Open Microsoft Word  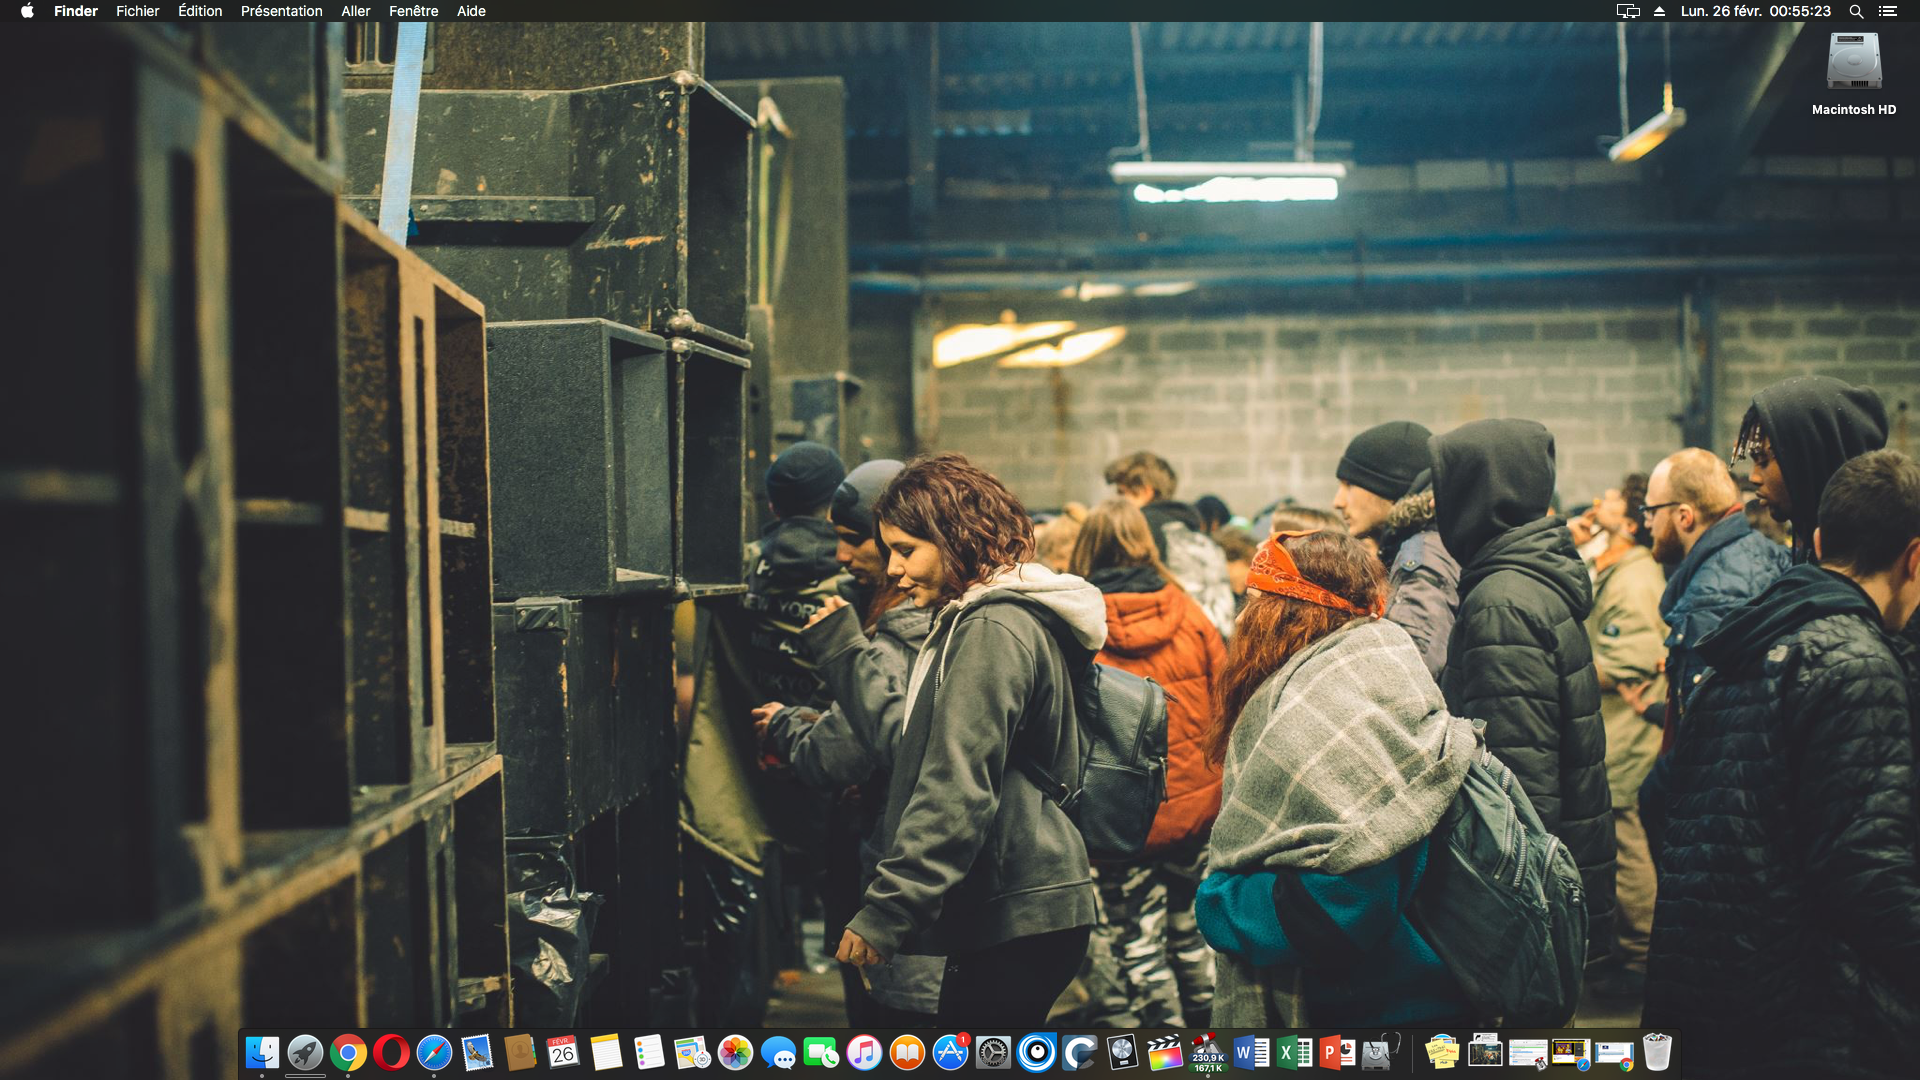(1251, 1053)
